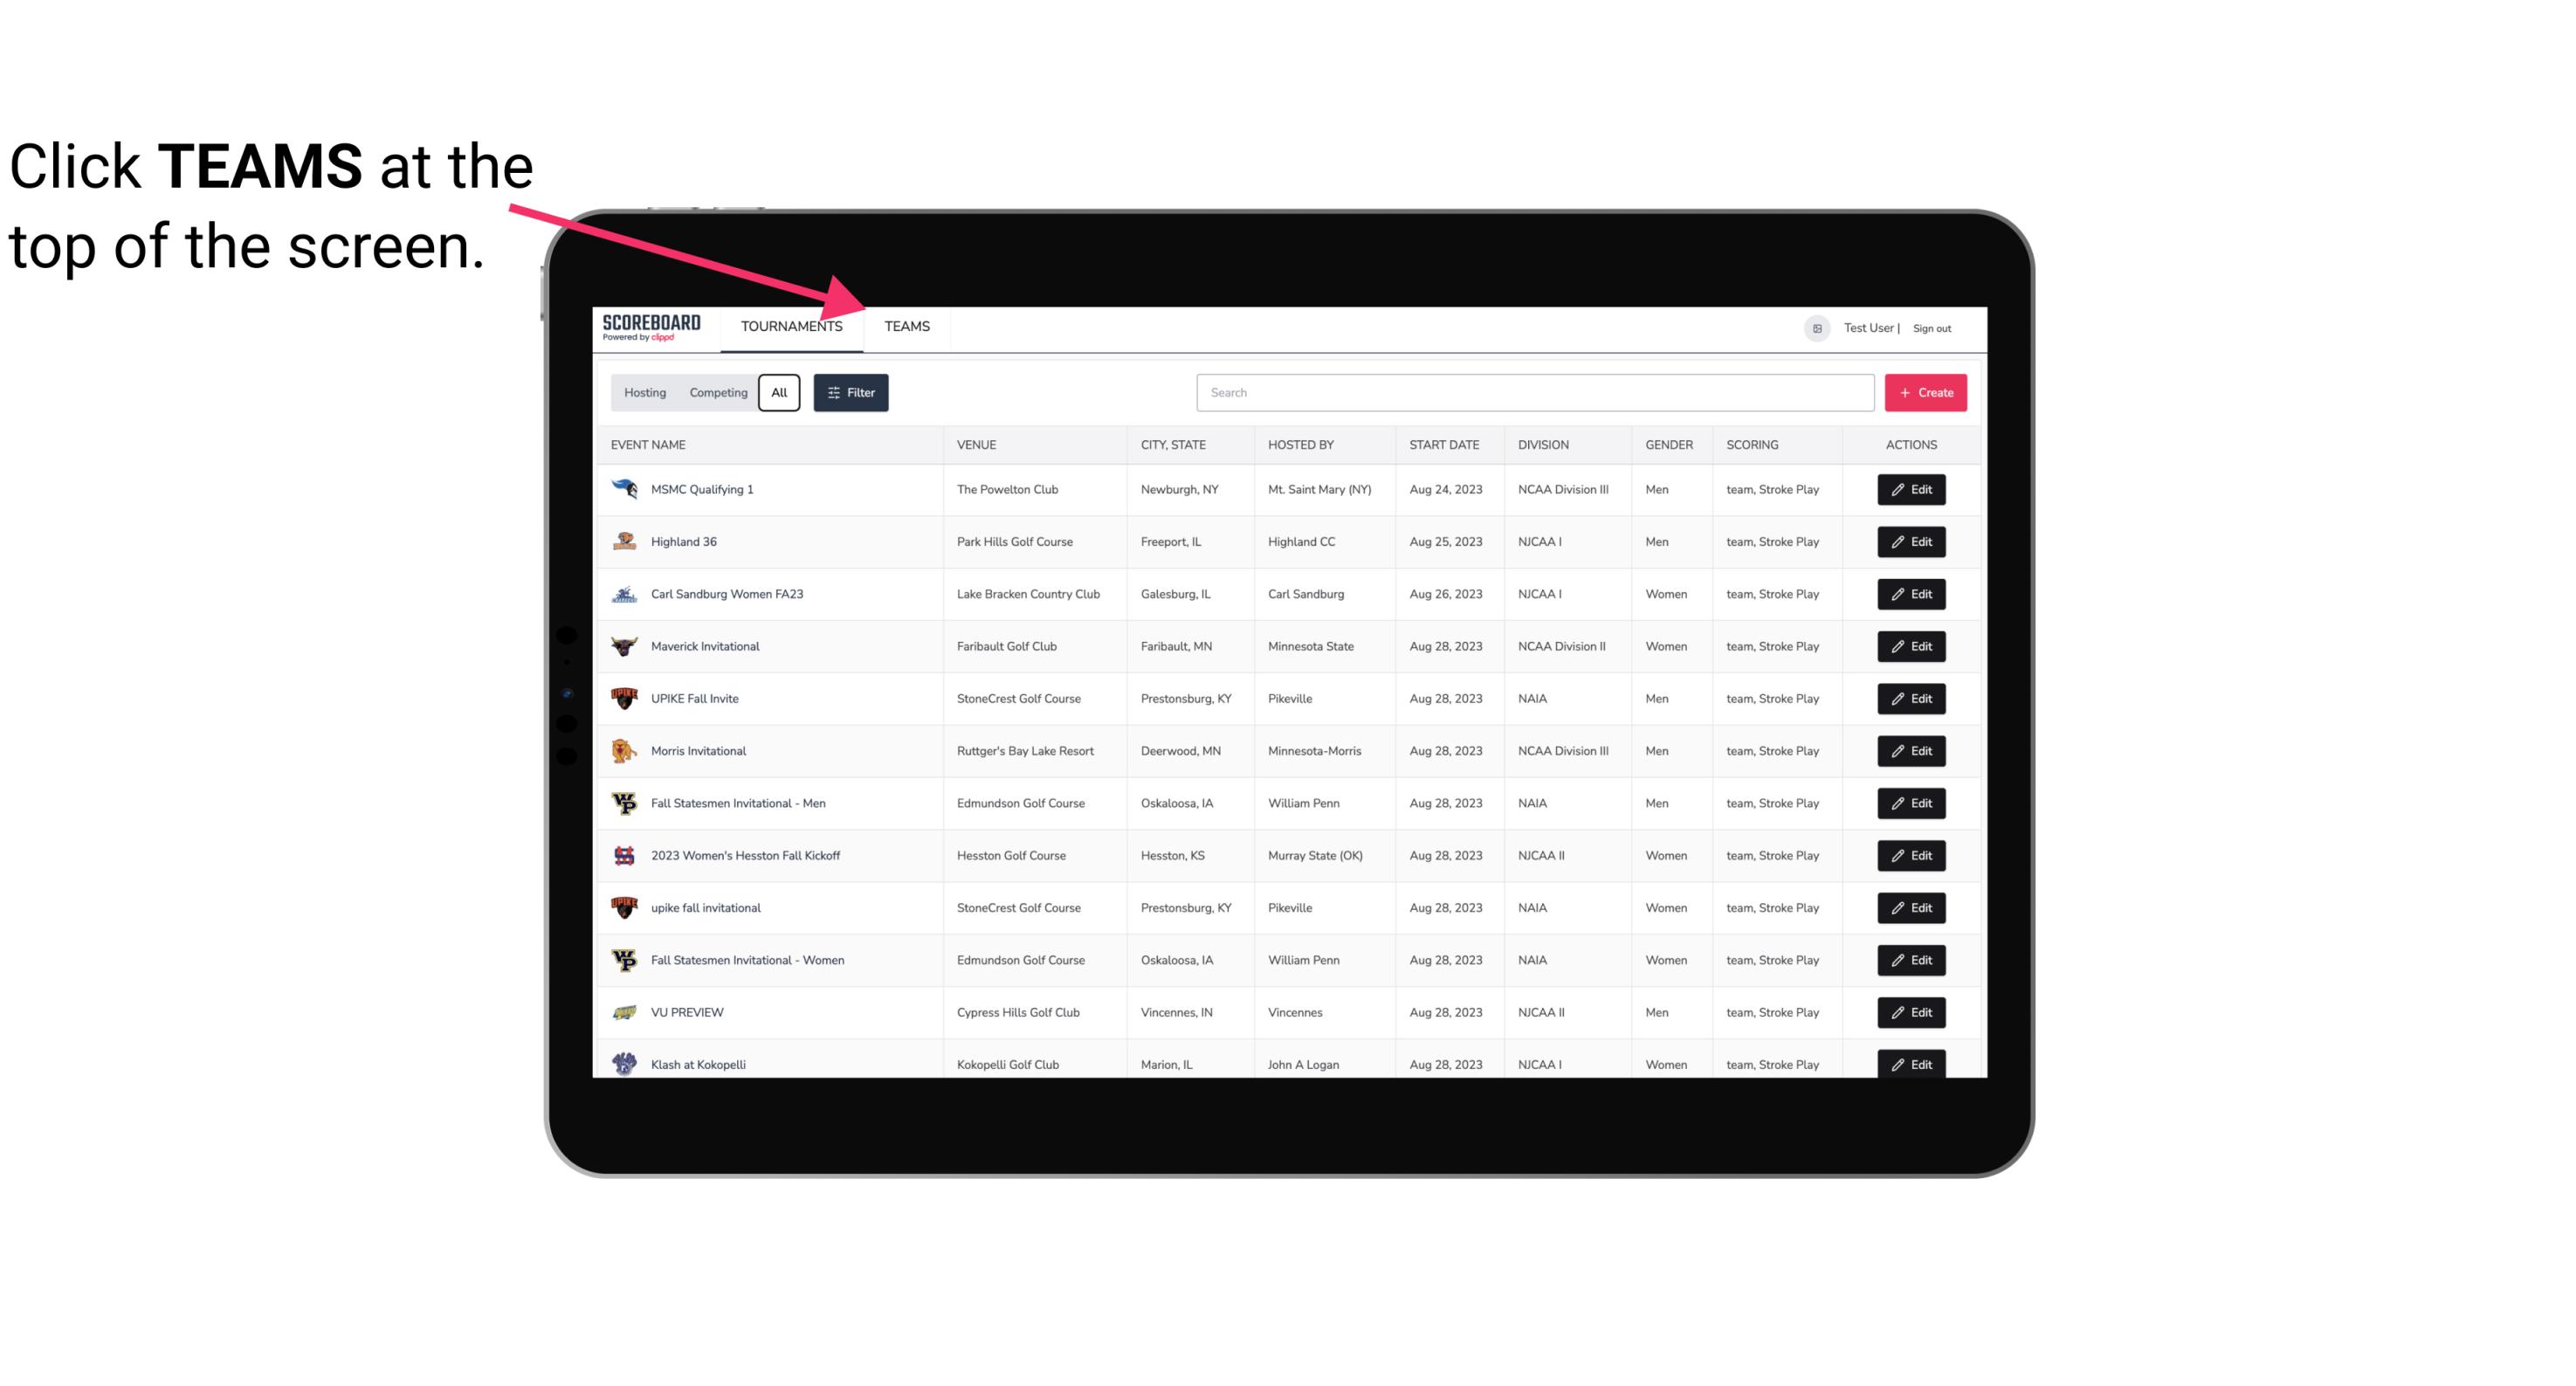
Task: Click the Sign out link
Action: pos(1932,326)
